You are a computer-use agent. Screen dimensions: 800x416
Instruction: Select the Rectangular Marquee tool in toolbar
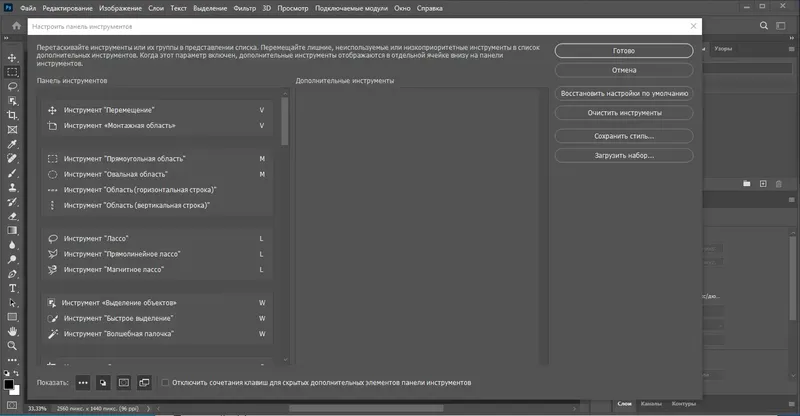12,72
